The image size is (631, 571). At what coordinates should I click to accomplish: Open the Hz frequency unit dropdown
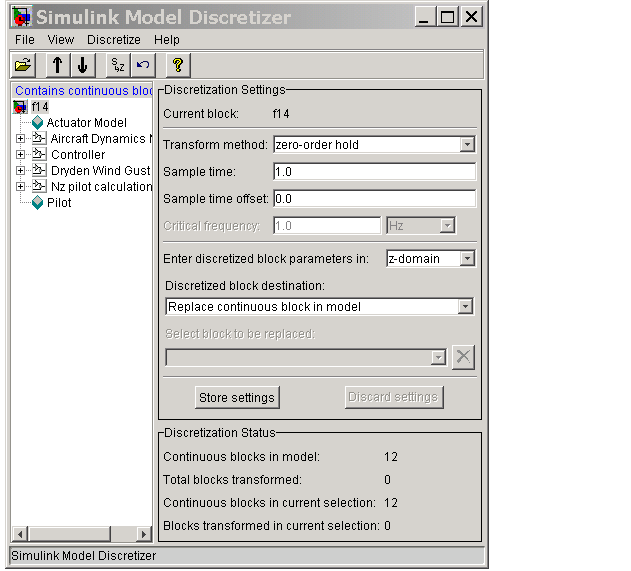[447, 226]
